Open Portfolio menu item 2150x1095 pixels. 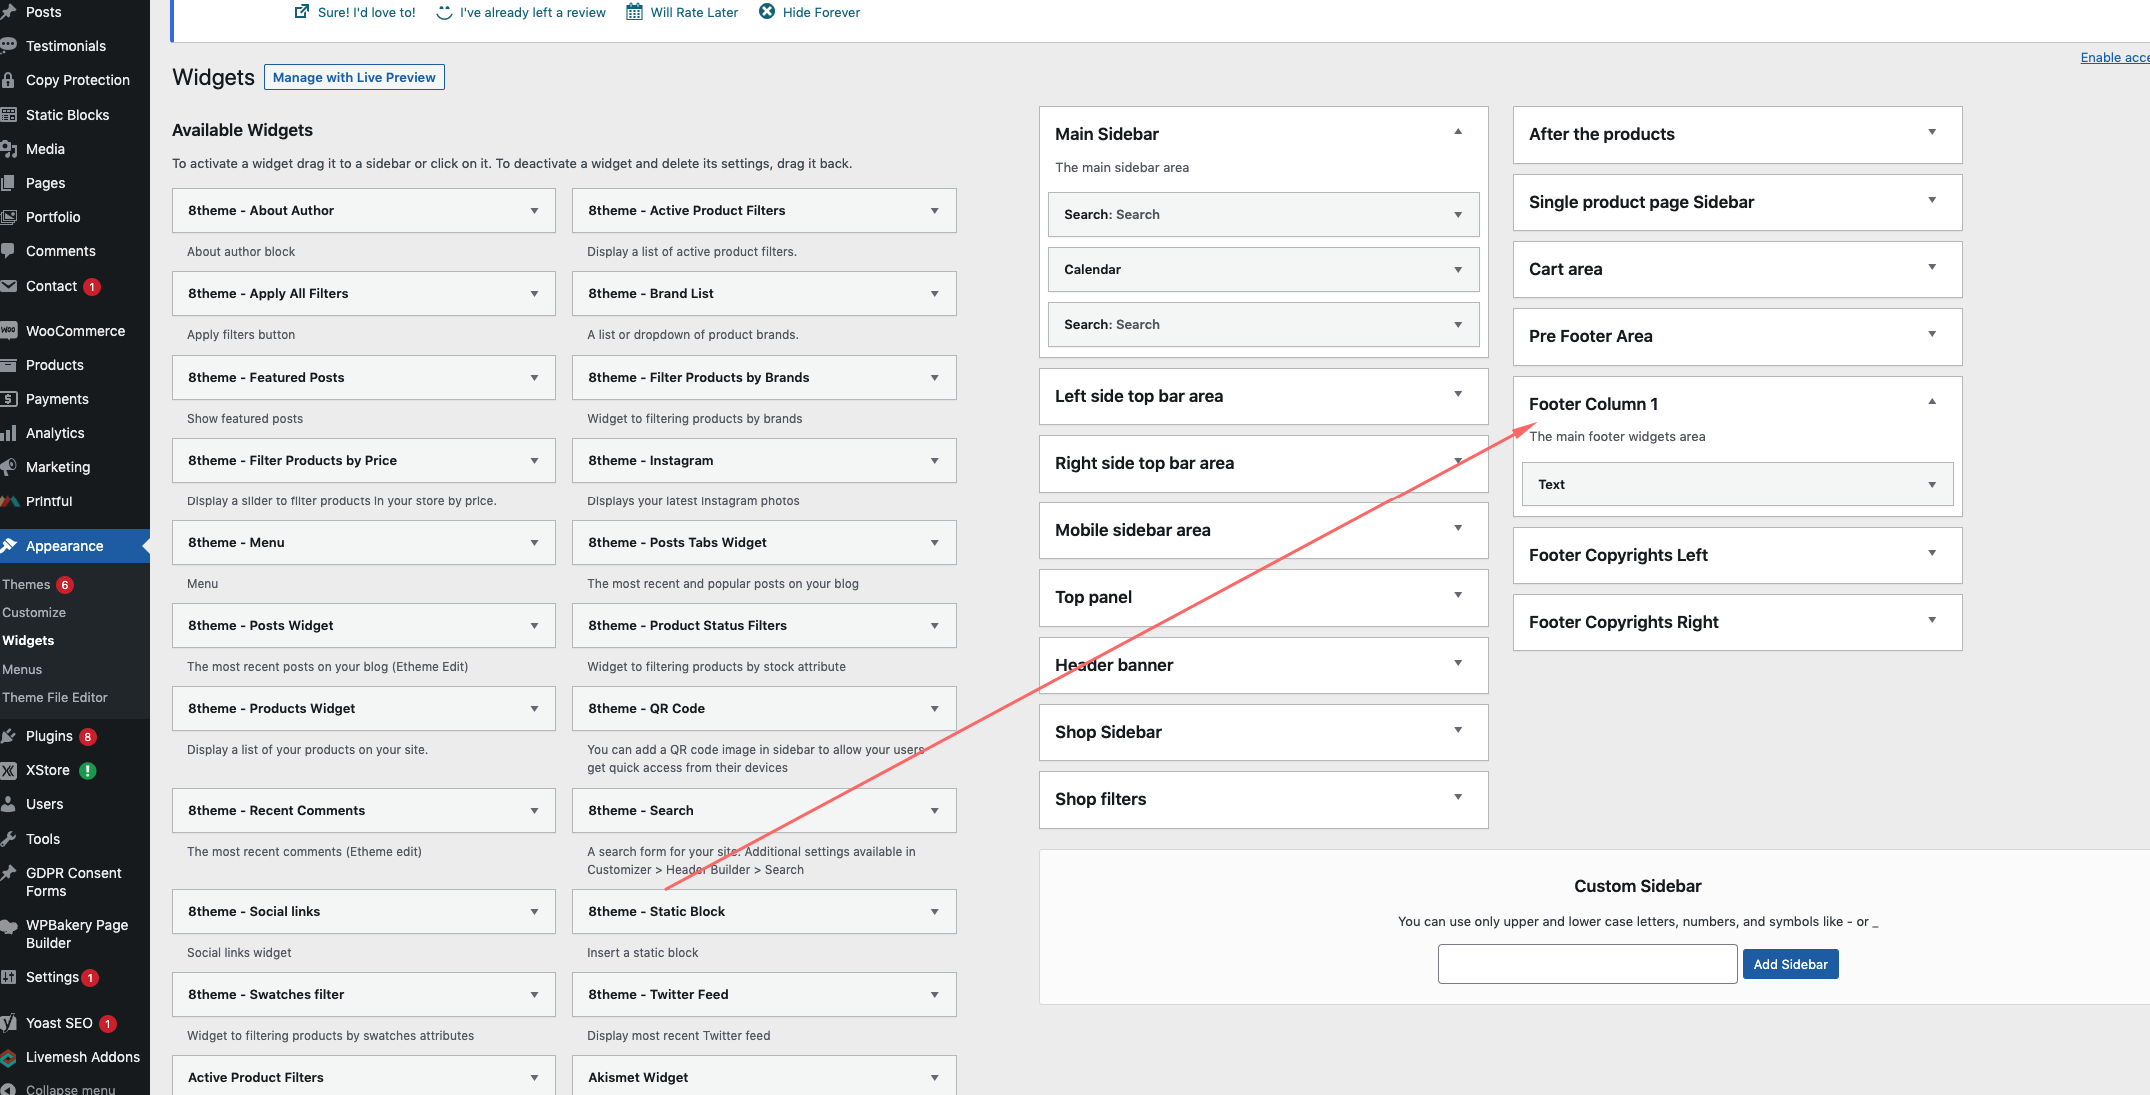click(x=53, y=217)
